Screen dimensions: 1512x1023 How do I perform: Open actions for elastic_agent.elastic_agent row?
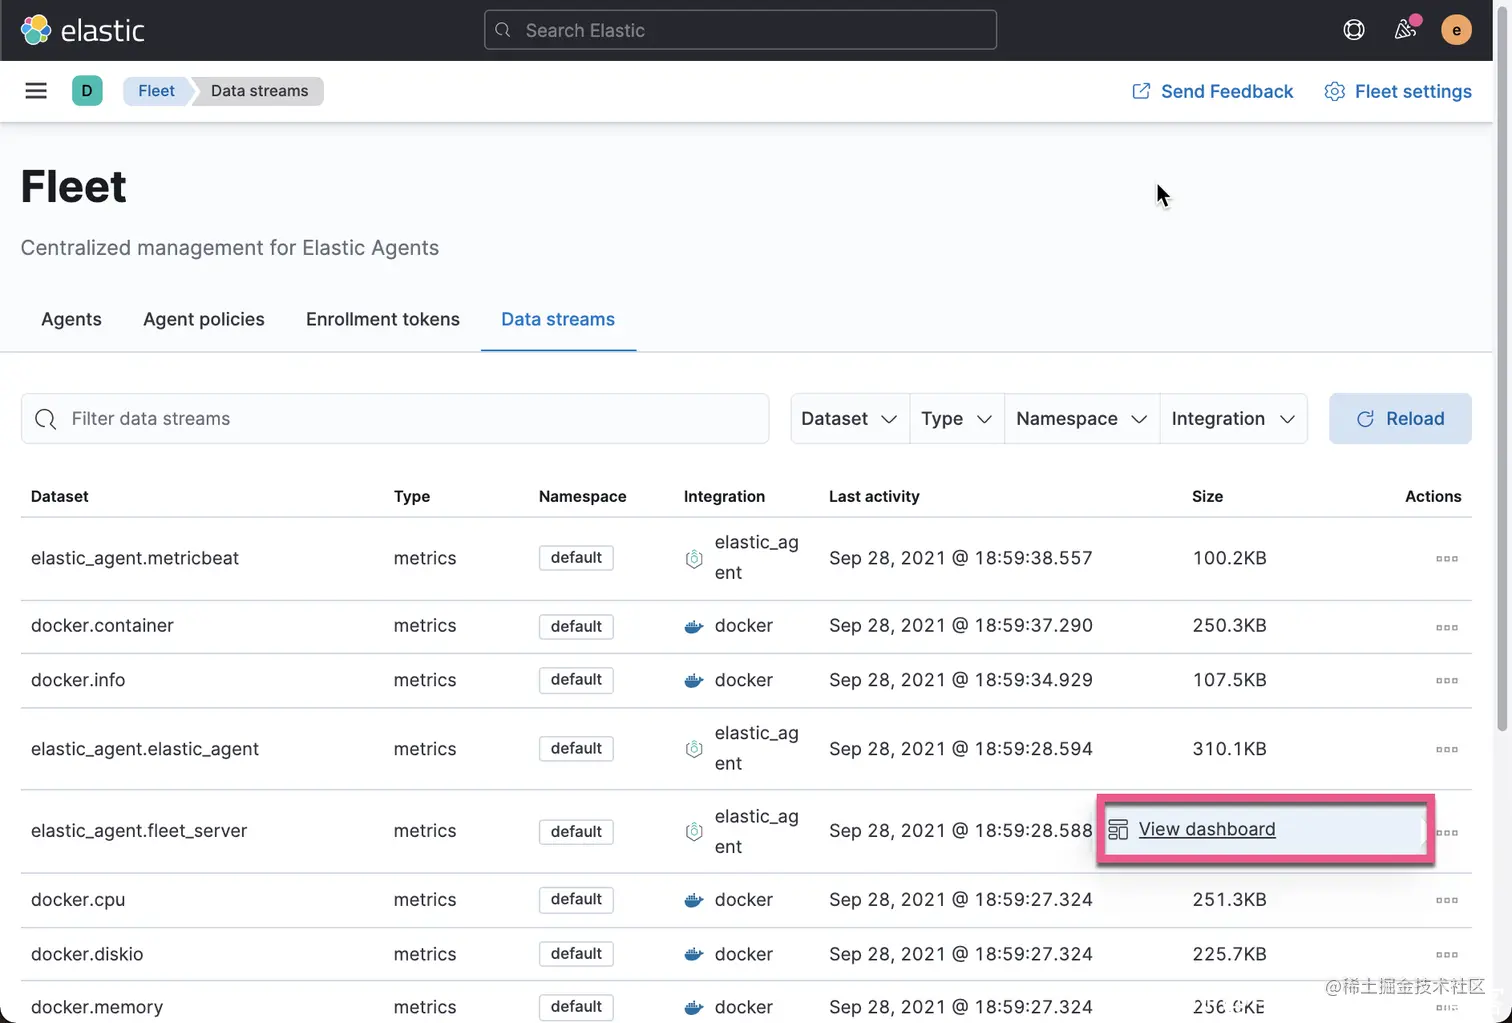(1446, 749)
